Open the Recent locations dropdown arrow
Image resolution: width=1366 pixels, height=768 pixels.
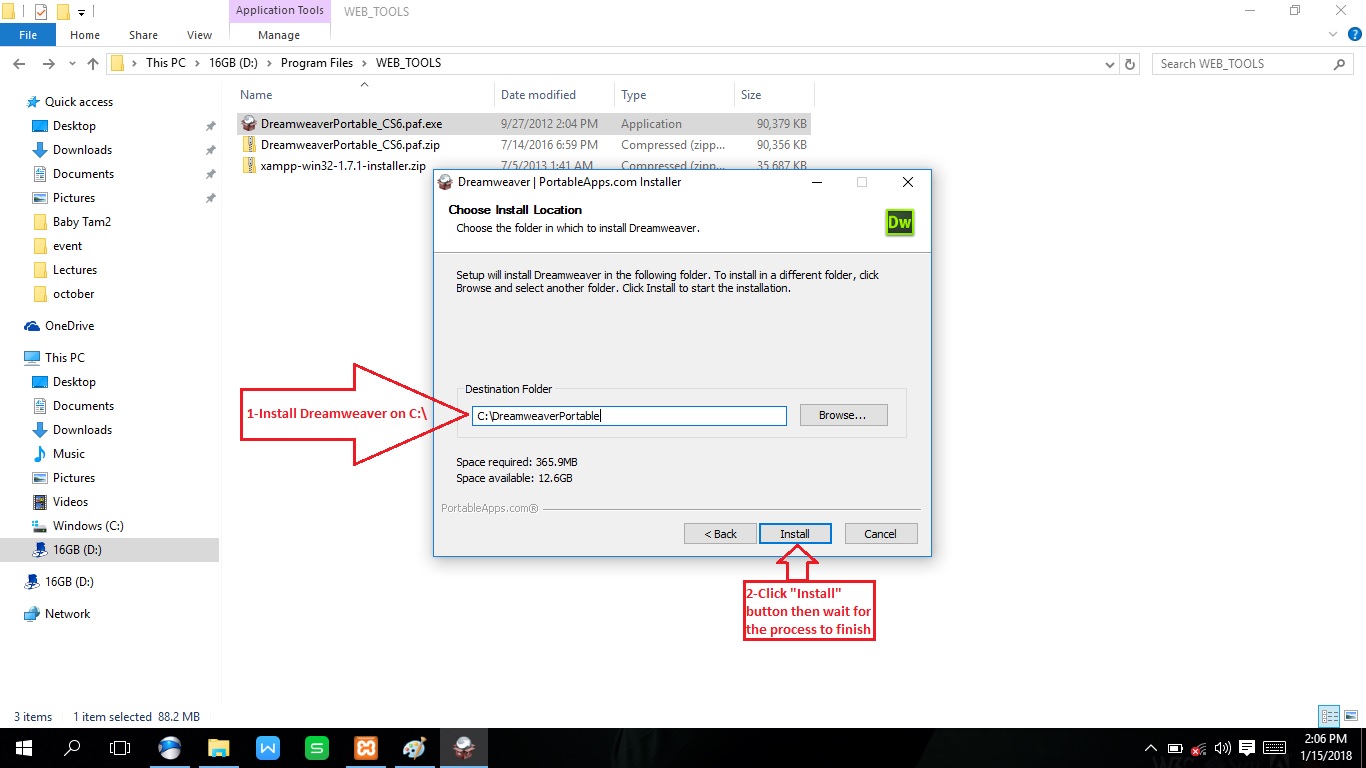pyautogui.click(x=71, y=64)
